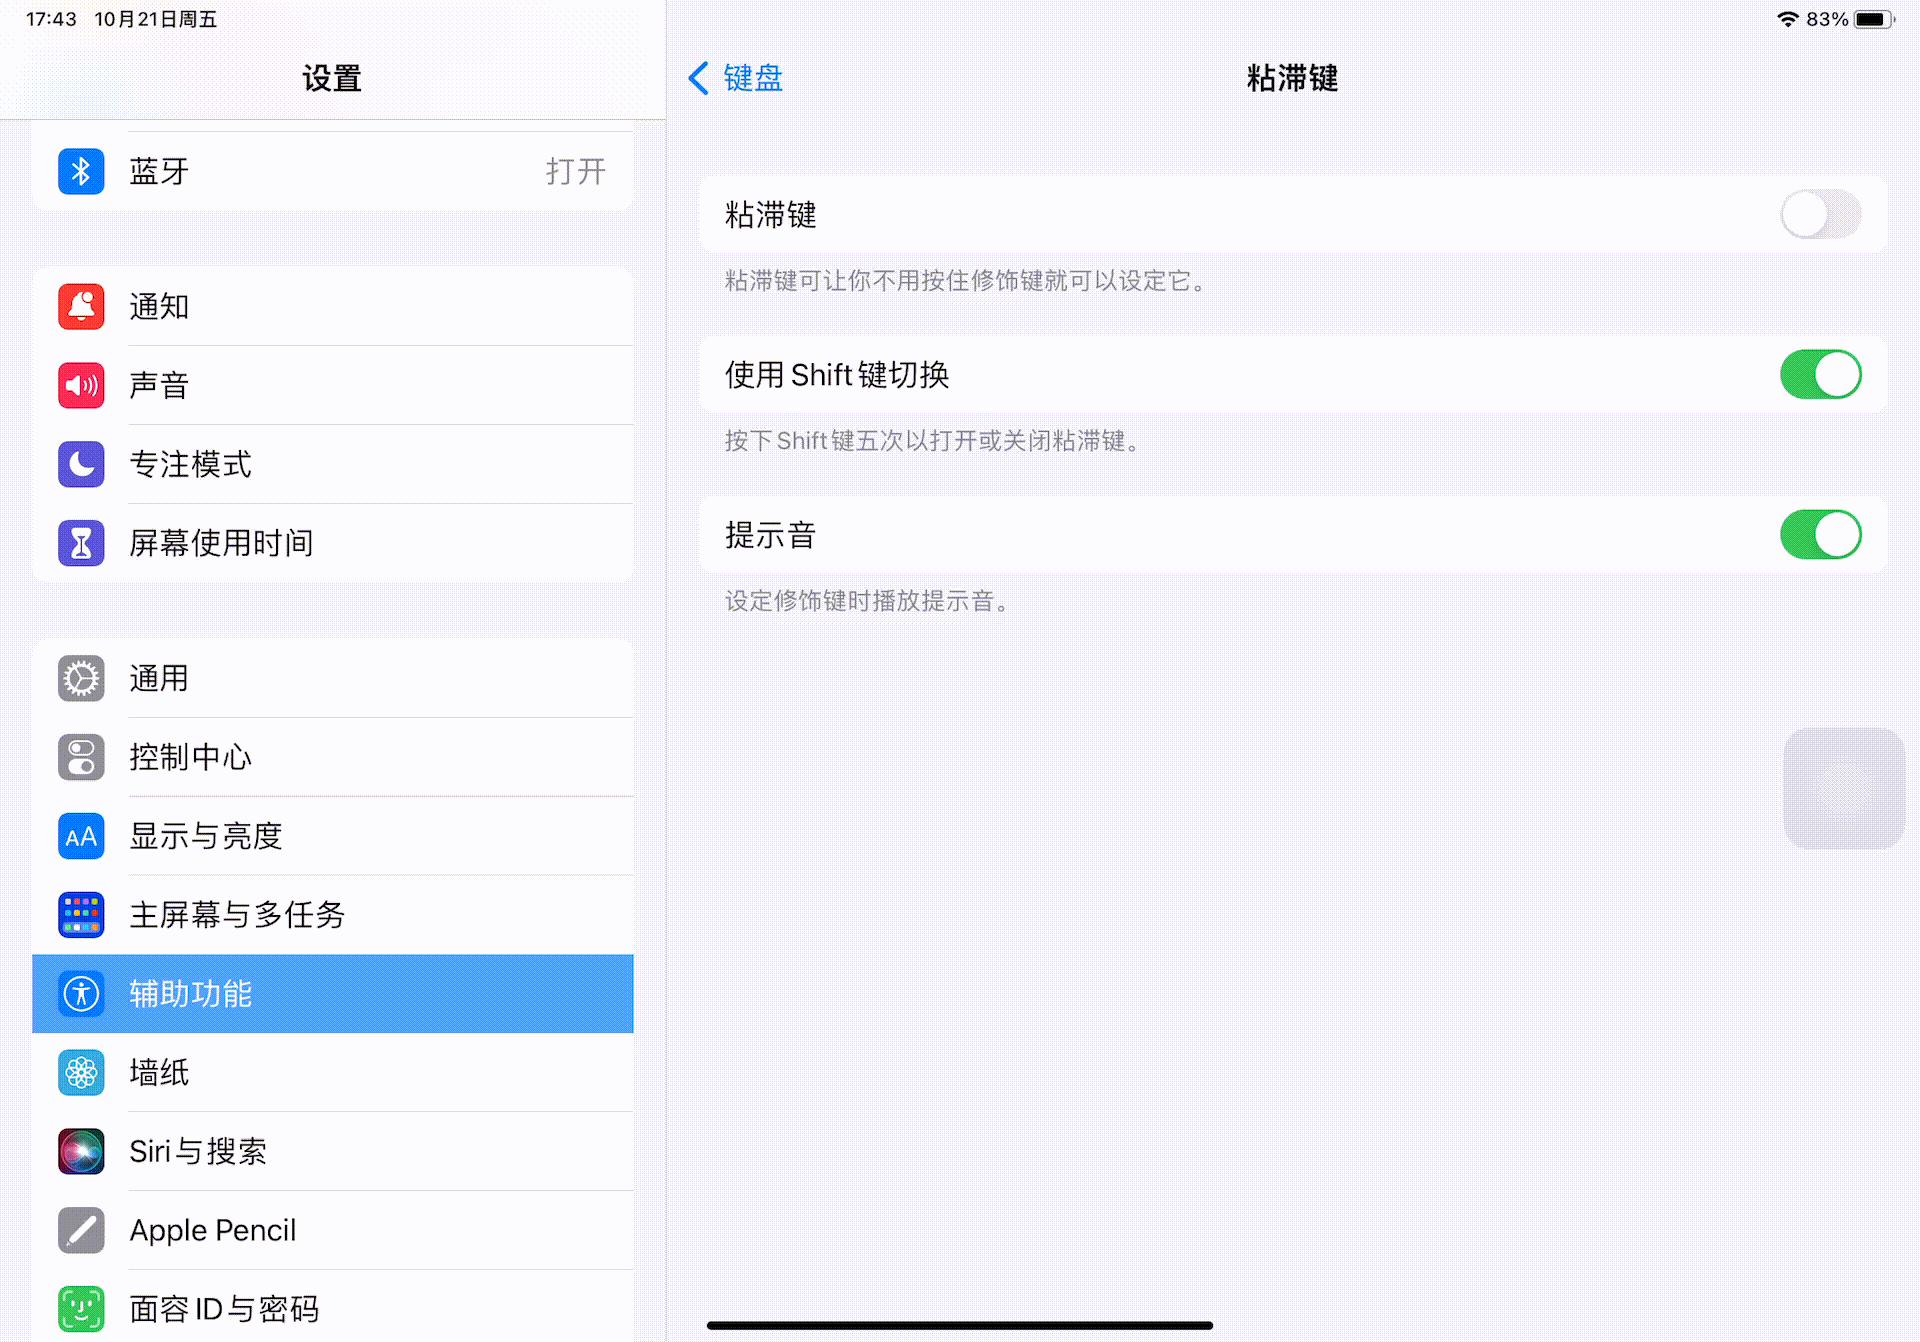Tap the Bluetooth icon in sidebar
The image size is (1920, 1342).
click(81, 171)
